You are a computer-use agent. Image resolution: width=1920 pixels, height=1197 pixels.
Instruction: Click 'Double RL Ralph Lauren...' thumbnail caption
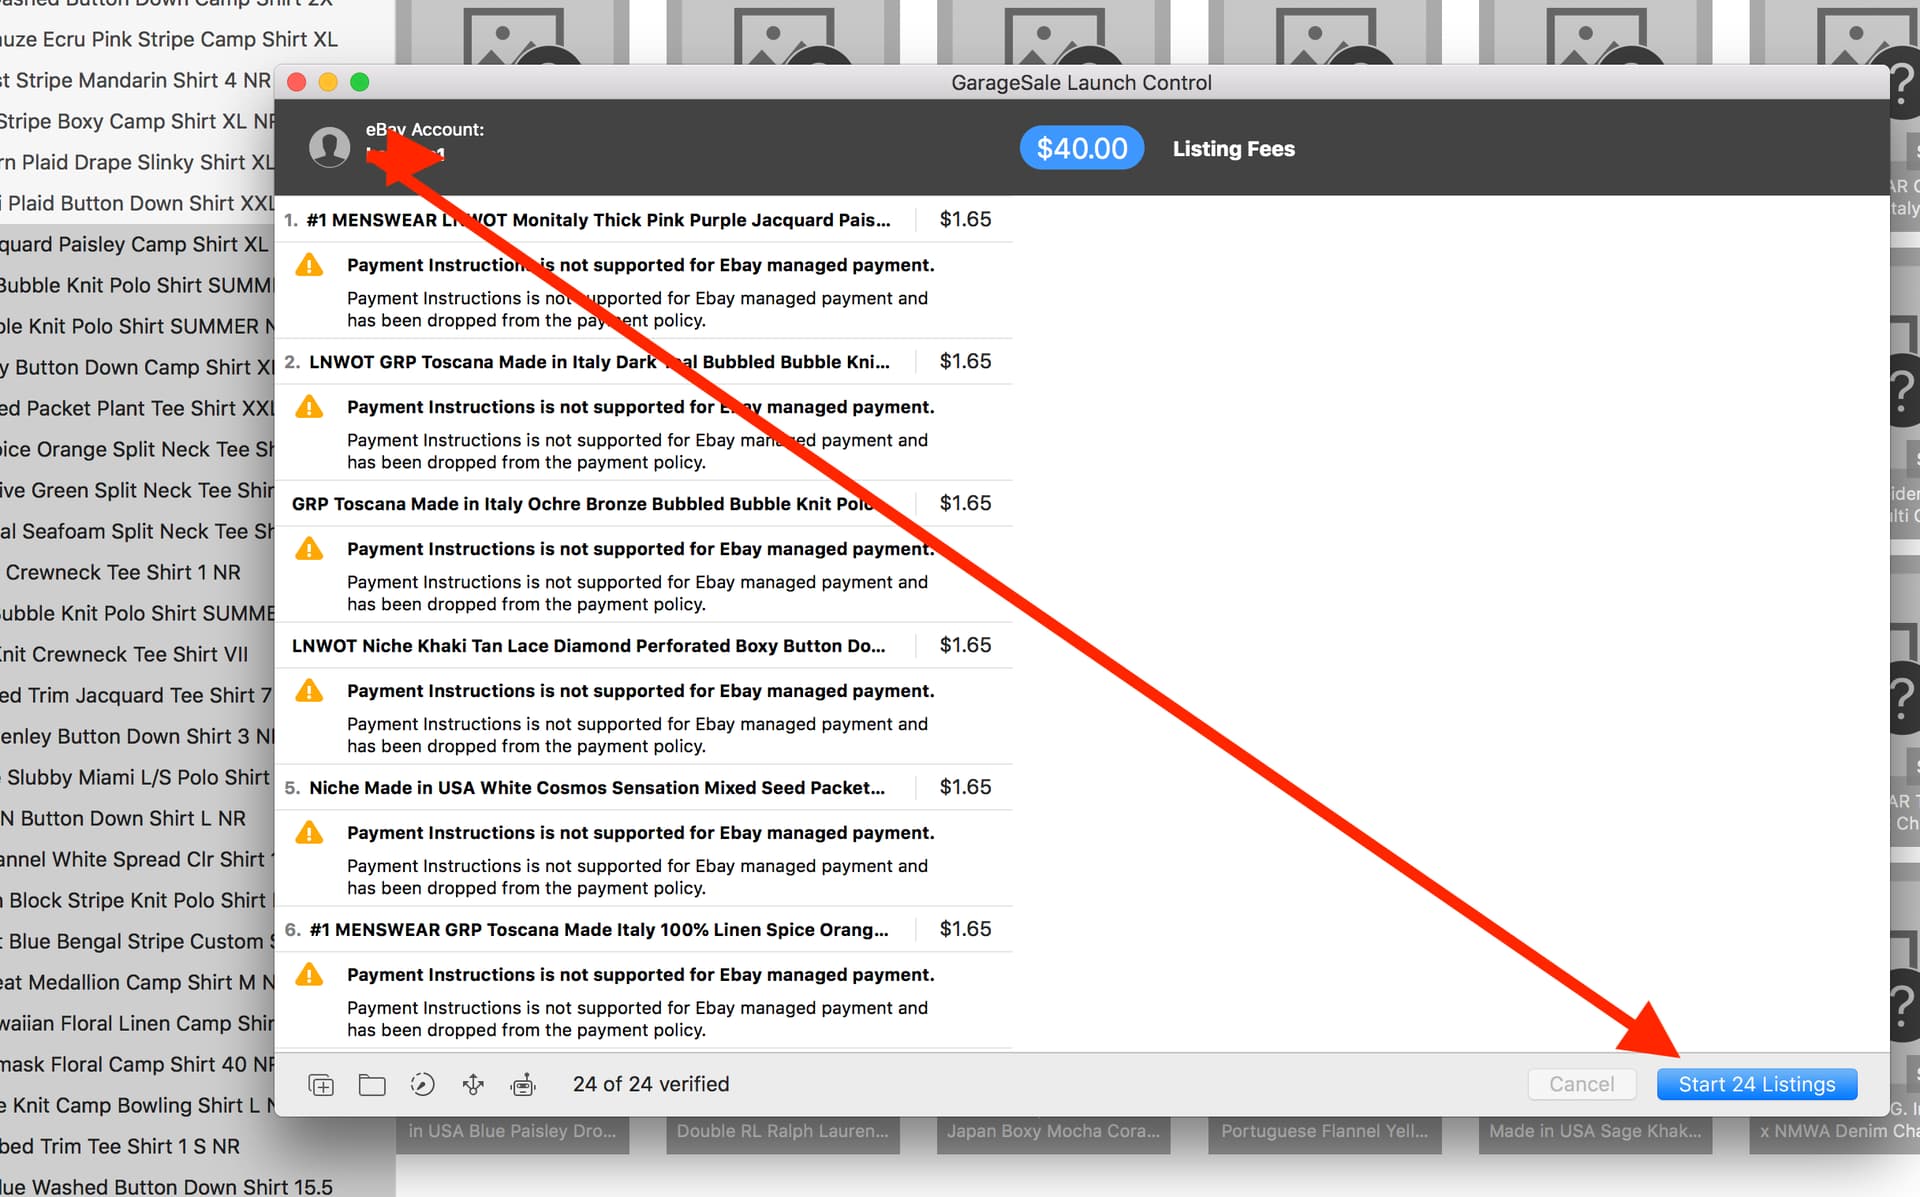[783, 1131]
